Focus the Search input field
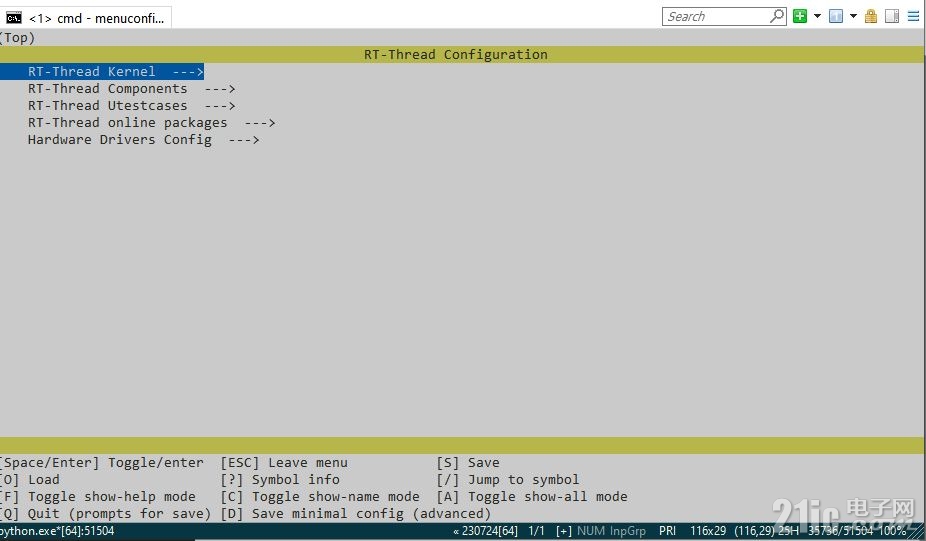926x541 pixels. pos(716,17)
